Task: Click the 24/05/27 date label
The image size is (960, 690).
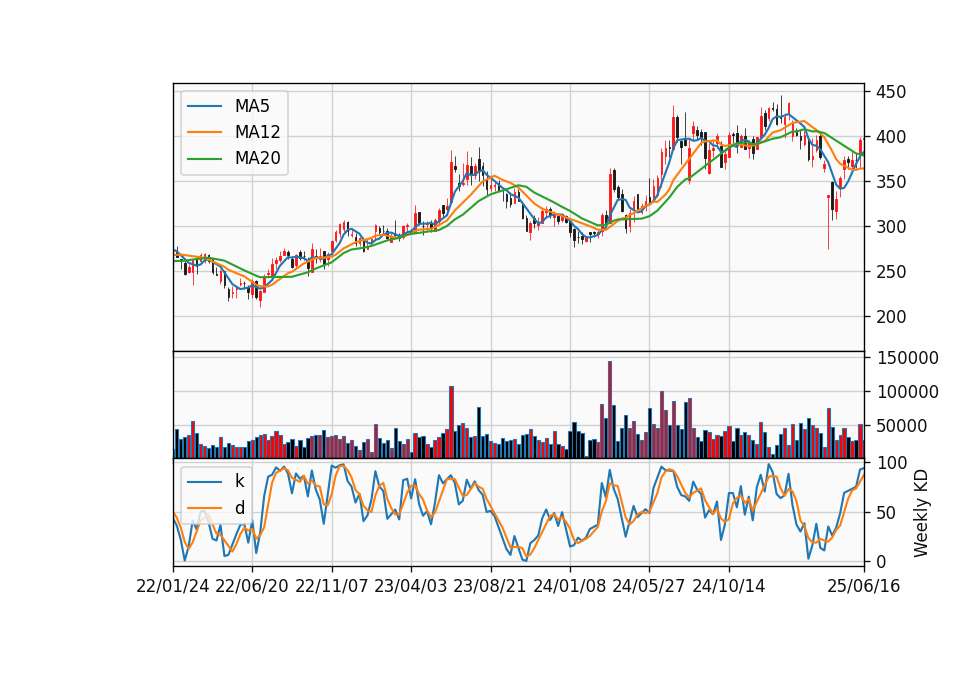Action: click(x=649, y=586)
